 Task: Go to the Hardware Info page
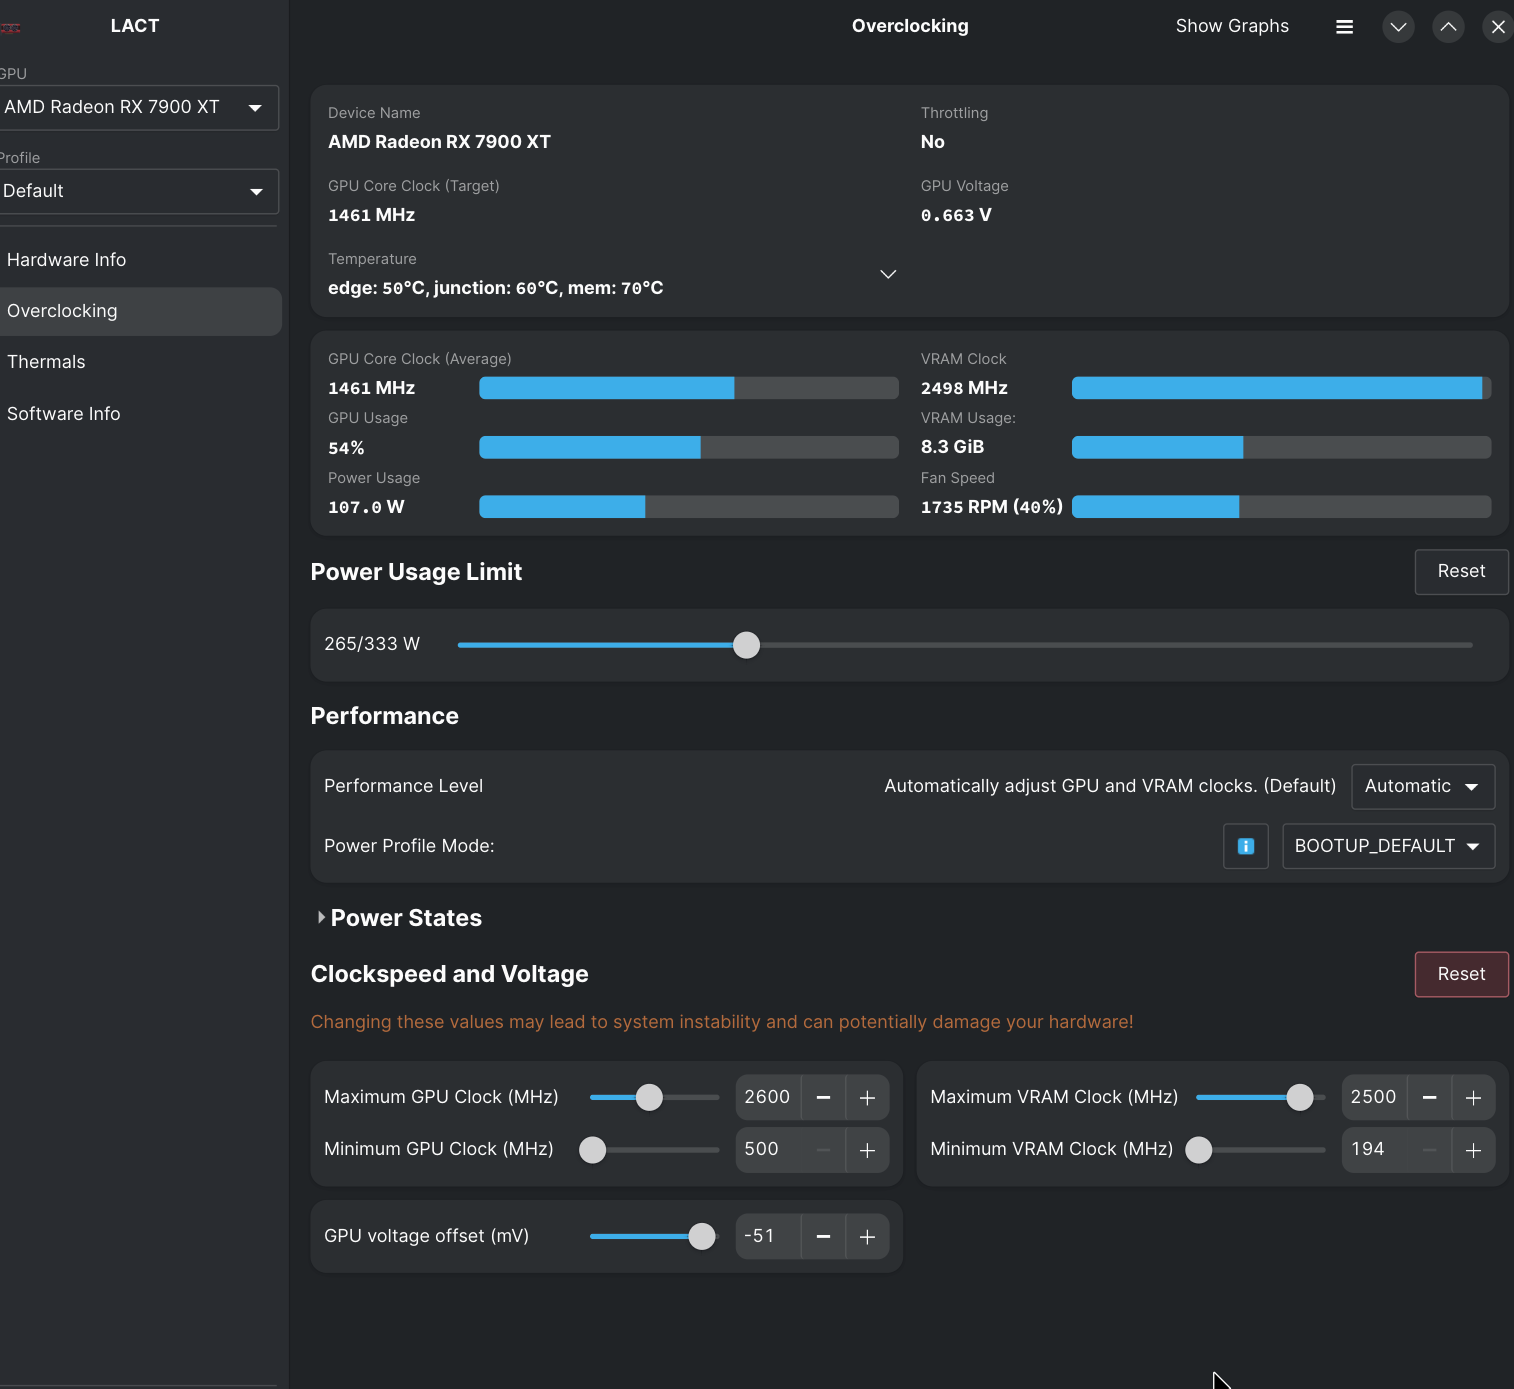coord(140,260)
